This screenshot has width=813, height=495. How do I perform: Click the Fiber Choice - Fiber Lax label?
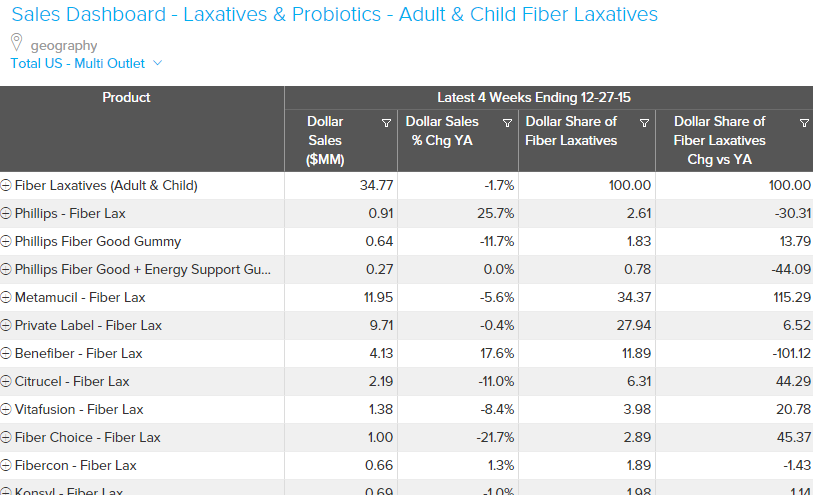tap(87, 438)
